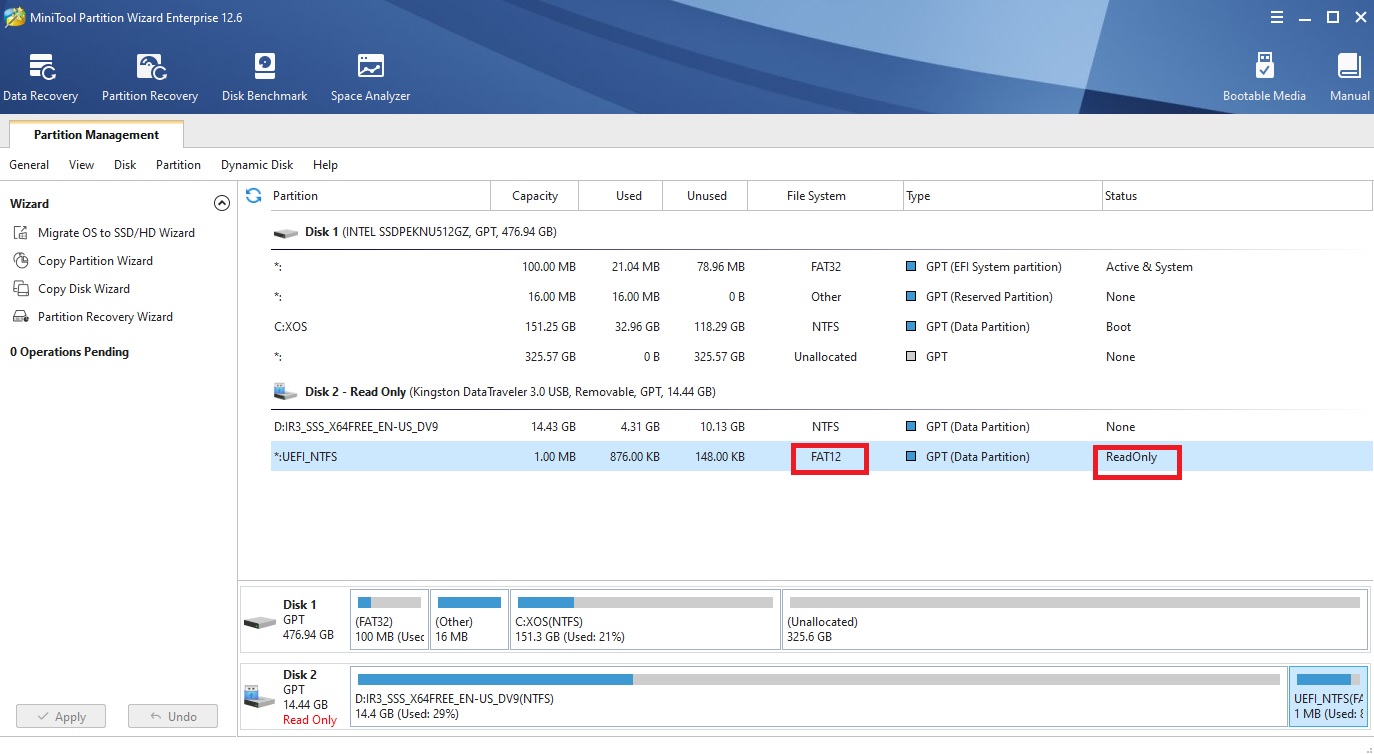Image resolution: width=1374 pixels, height=754 pixels.
Task: Open the Disk menu
Action: [x=125, y=165]
